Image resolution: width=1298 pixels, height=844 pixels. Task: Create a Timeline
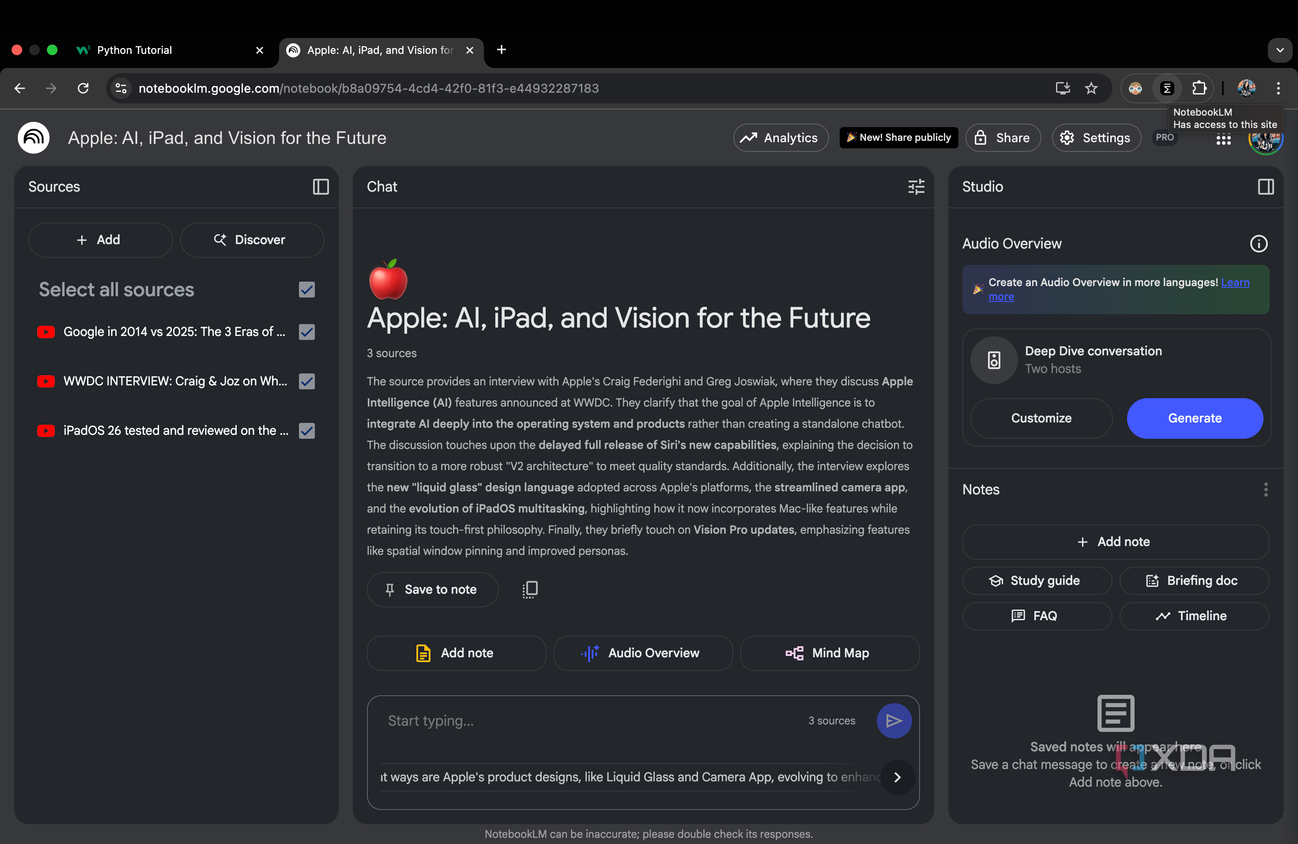coord(1194,616)
